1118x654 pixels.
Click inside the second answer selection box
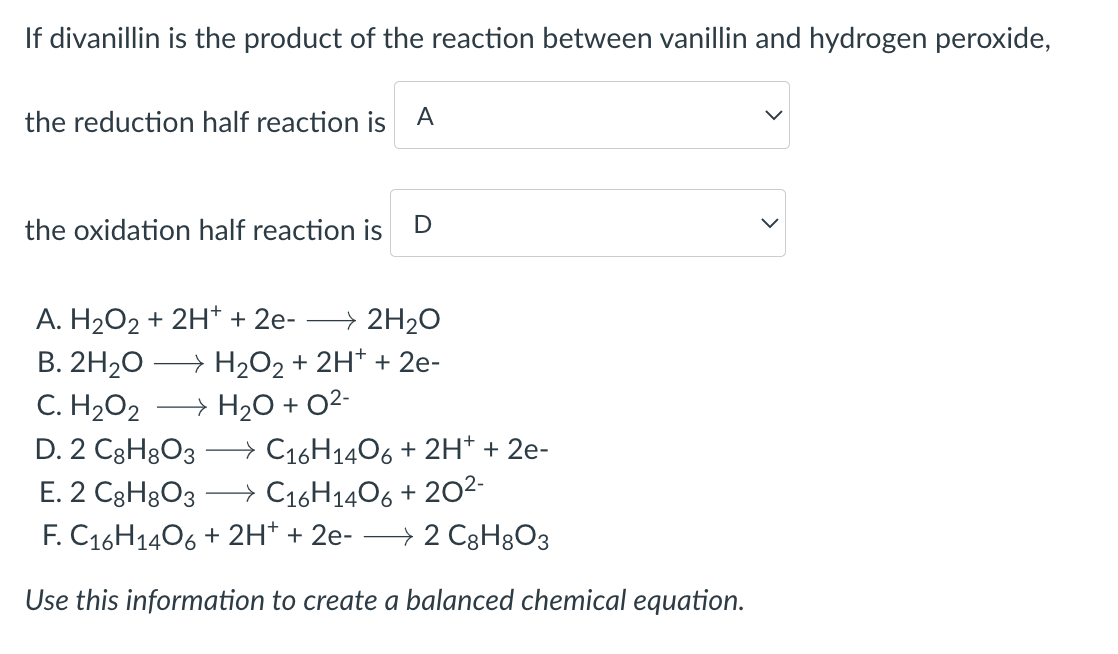click(588, 222)
